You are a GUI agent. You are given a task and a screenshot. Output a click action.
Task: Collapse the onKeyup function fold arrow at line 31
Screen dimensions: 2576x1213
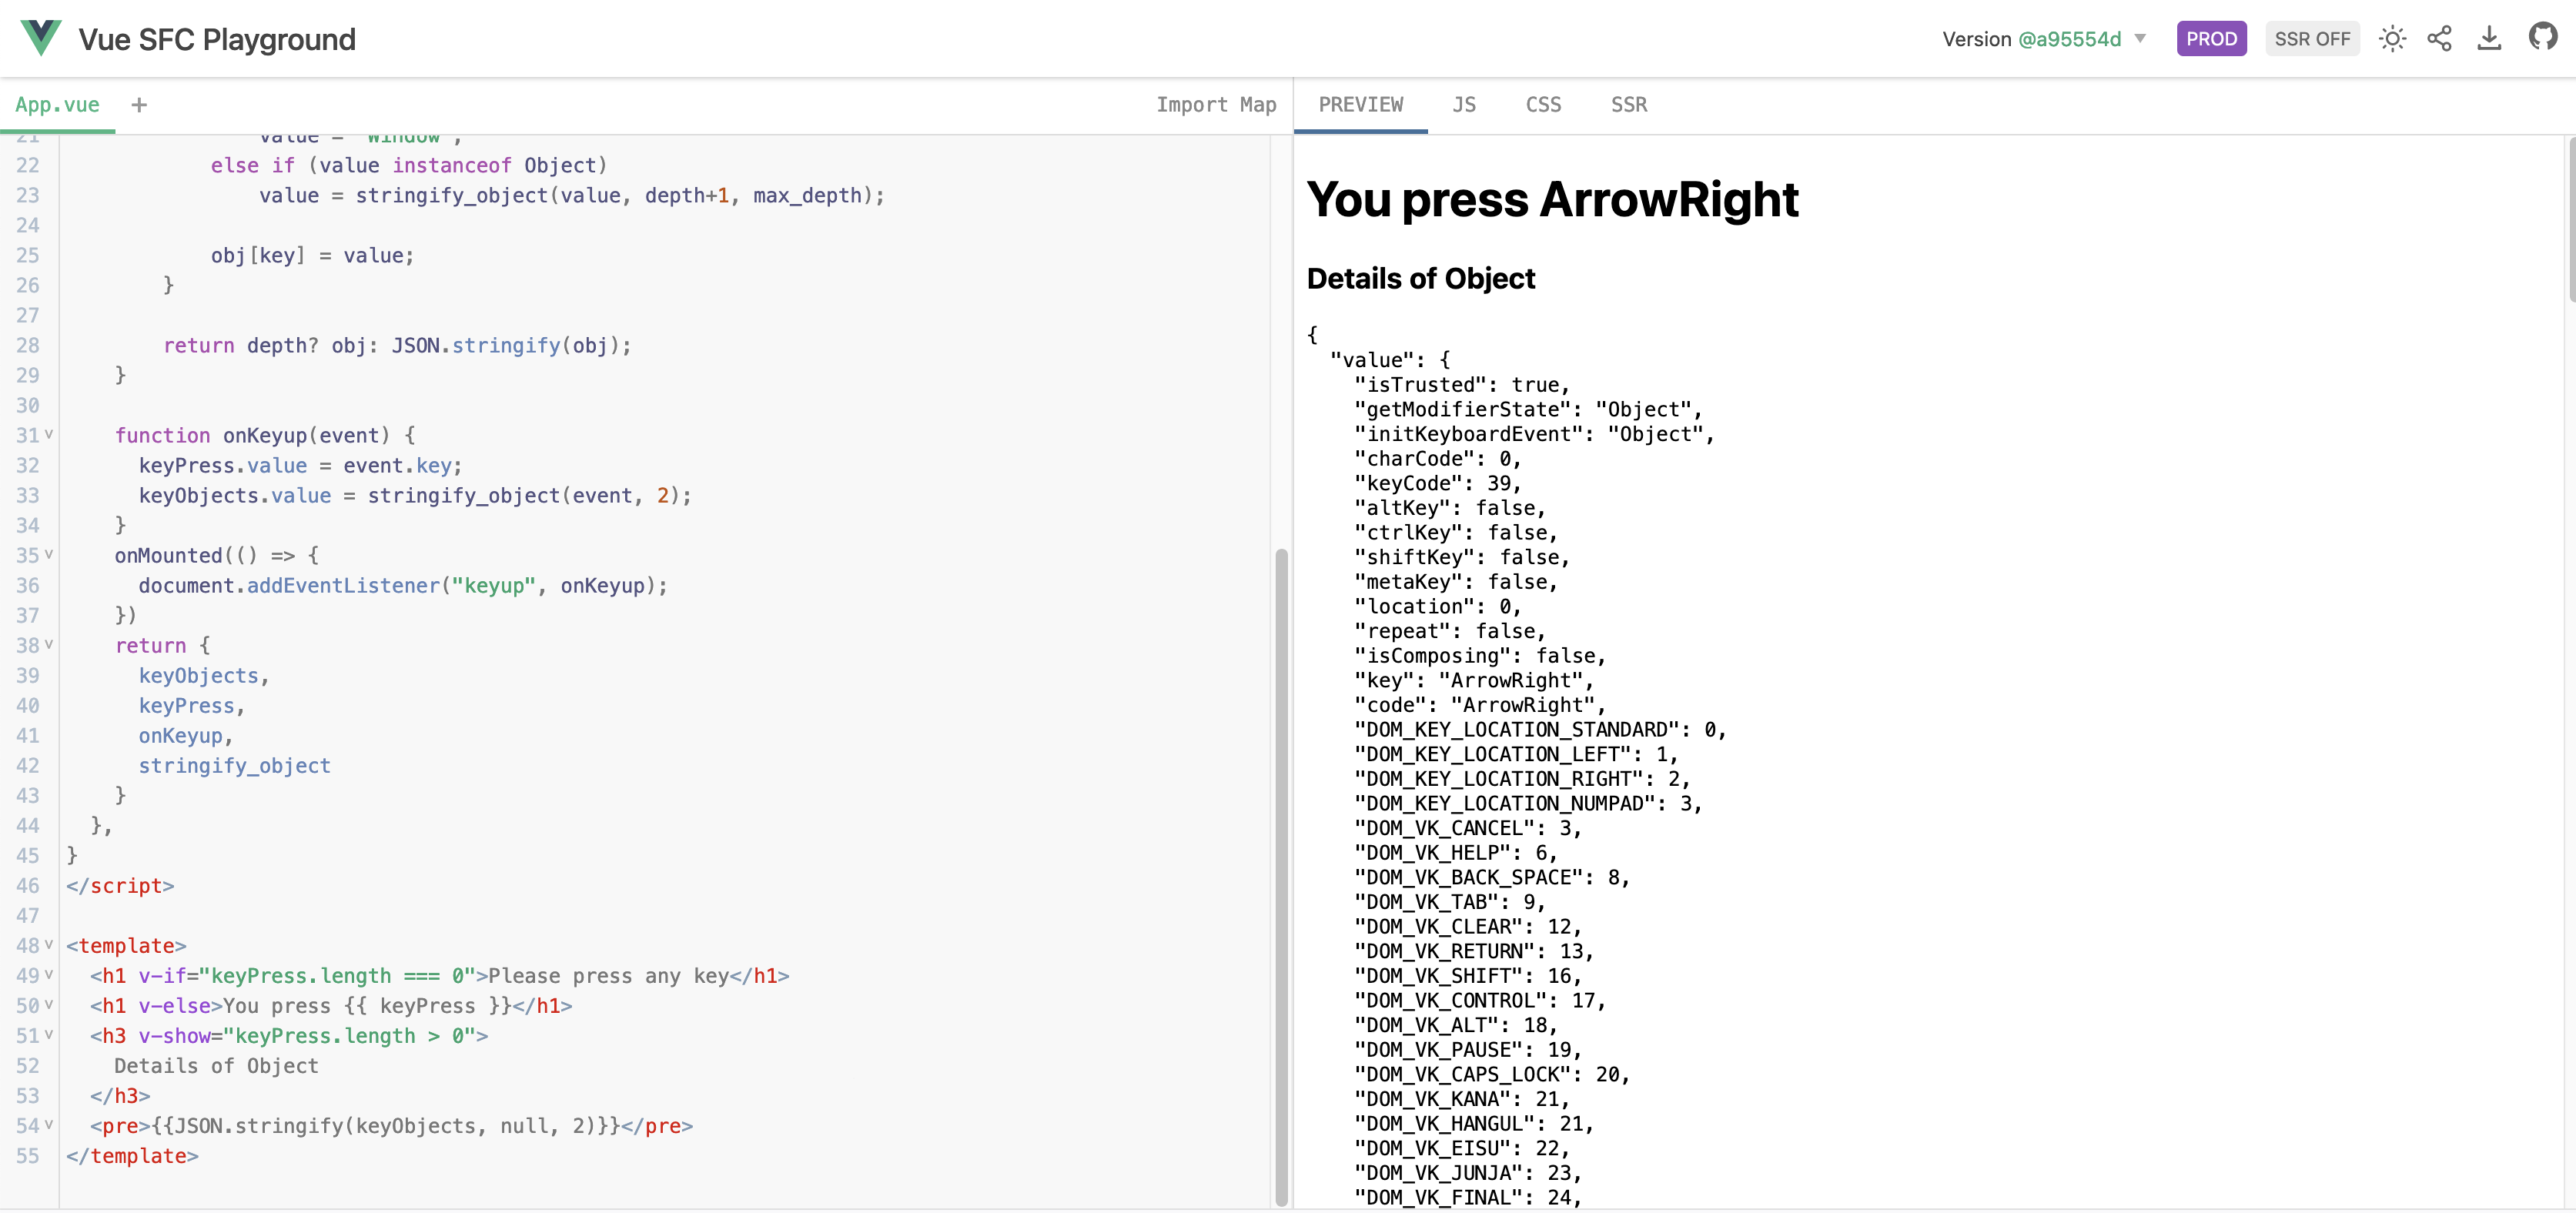point(49,434)
